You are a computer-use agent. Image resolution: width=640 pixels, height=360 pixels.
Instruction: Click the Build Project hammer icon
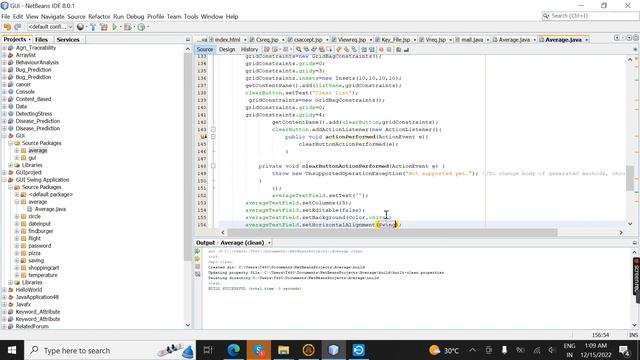pyautogui.click(x=93, y=27)
